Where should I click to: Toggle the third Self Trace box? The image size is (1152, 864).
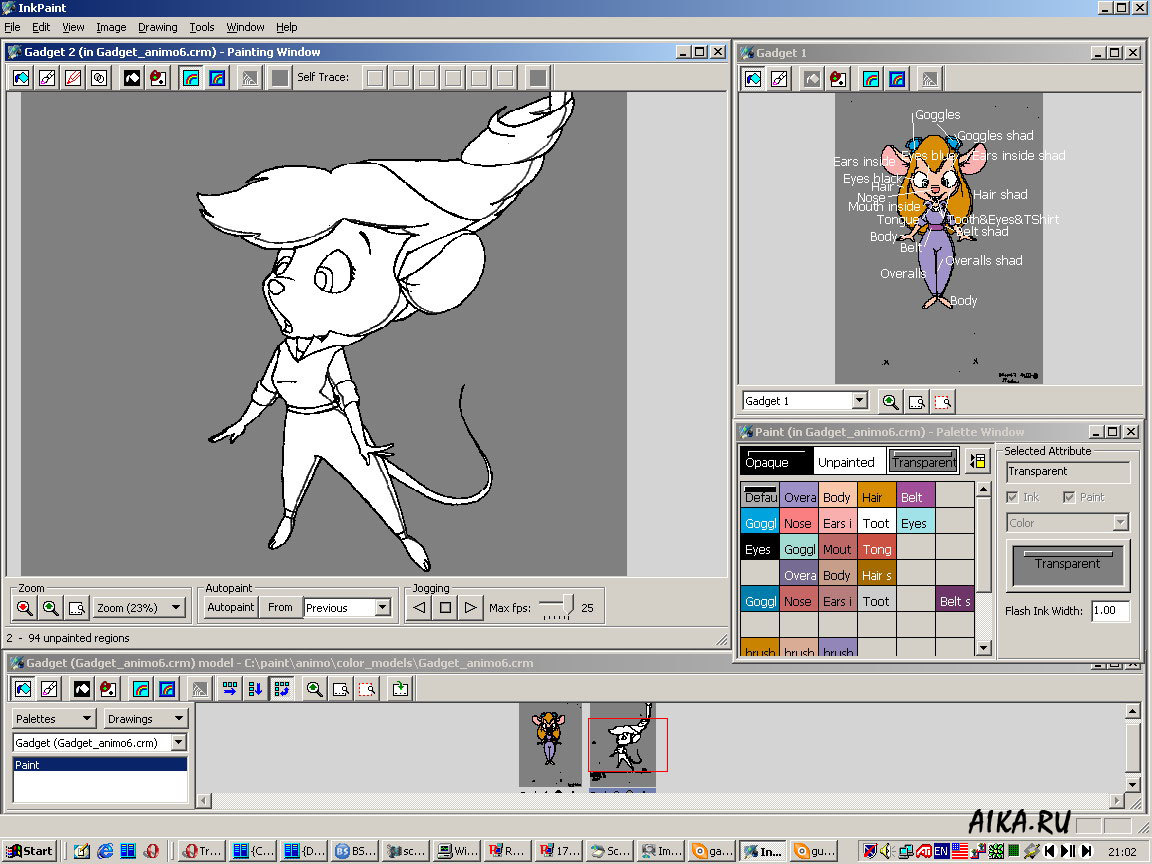pos(428,78)
